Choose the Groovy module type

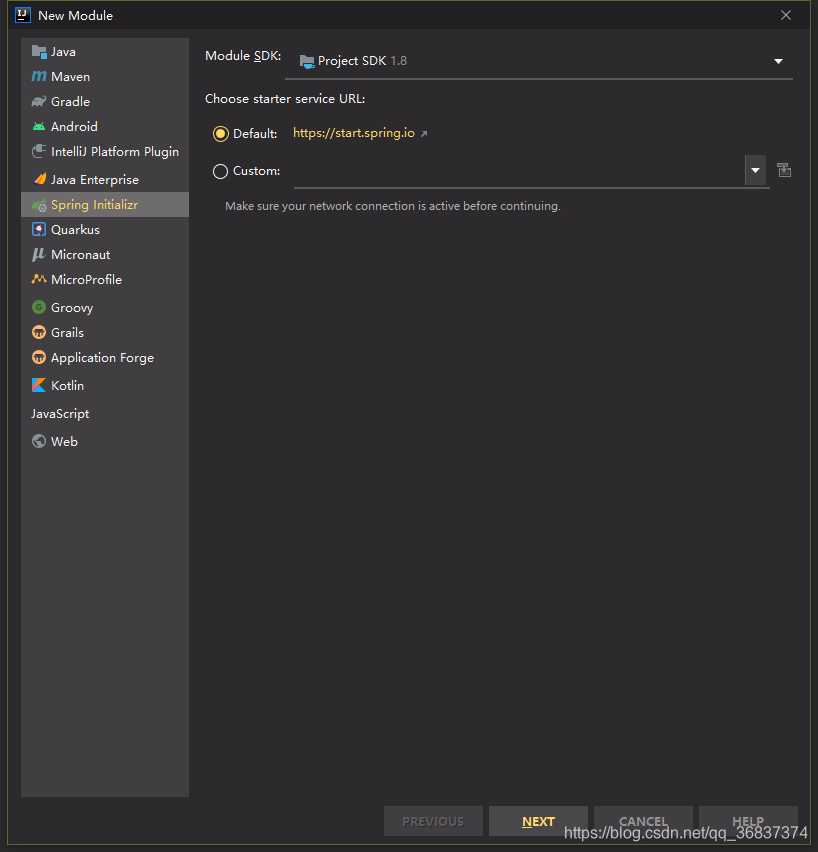(105, 307)
